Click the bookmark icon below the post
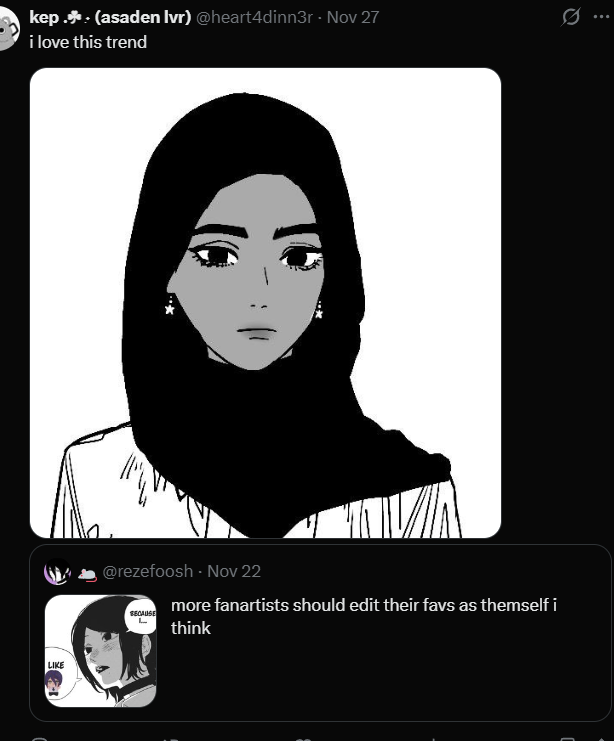The image size is (614, 741). point(567,738)
